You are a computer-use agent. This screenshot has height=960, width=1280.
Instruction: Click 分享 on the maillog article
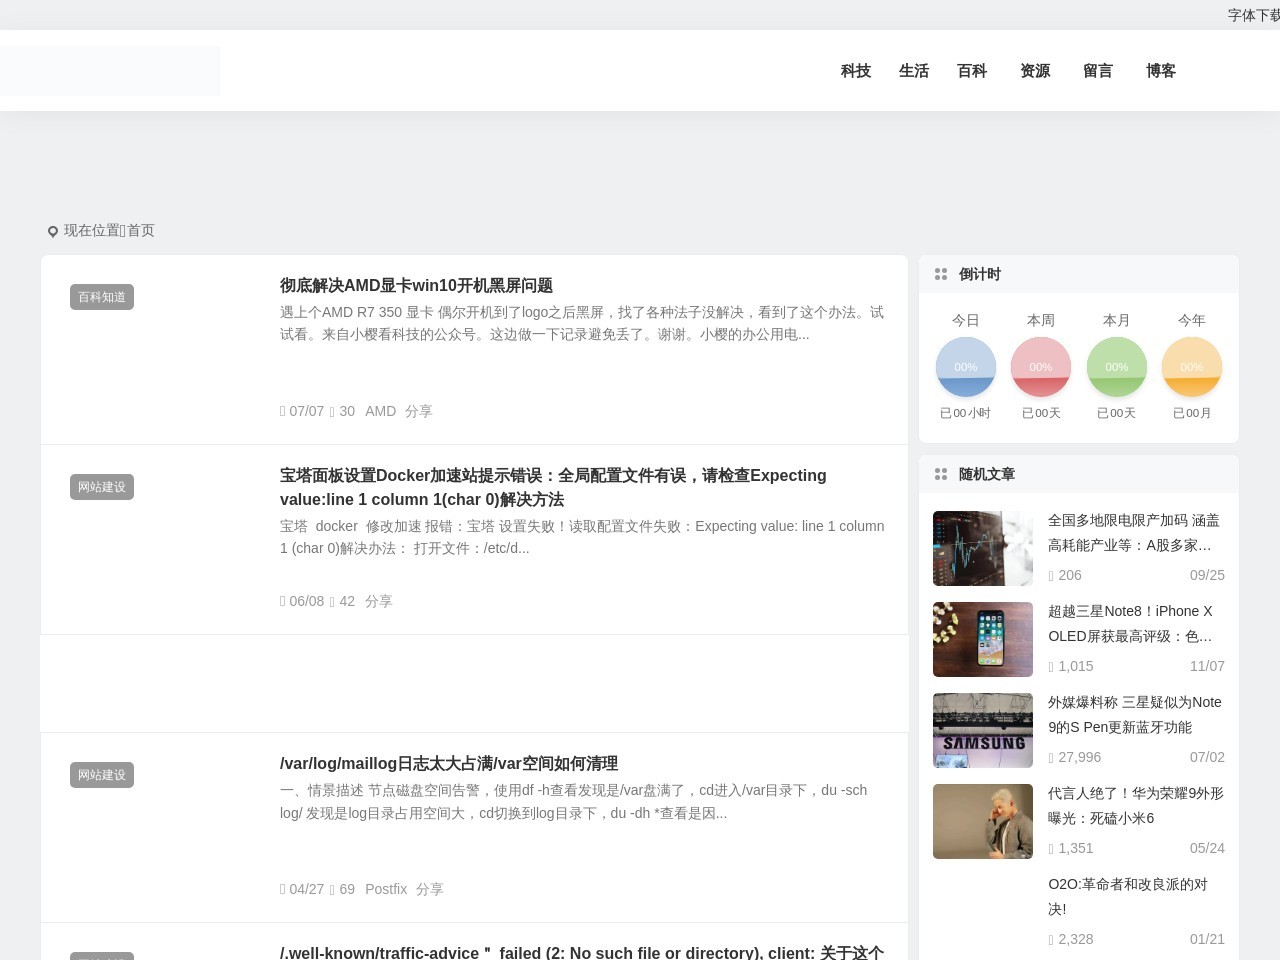[430, 889]
